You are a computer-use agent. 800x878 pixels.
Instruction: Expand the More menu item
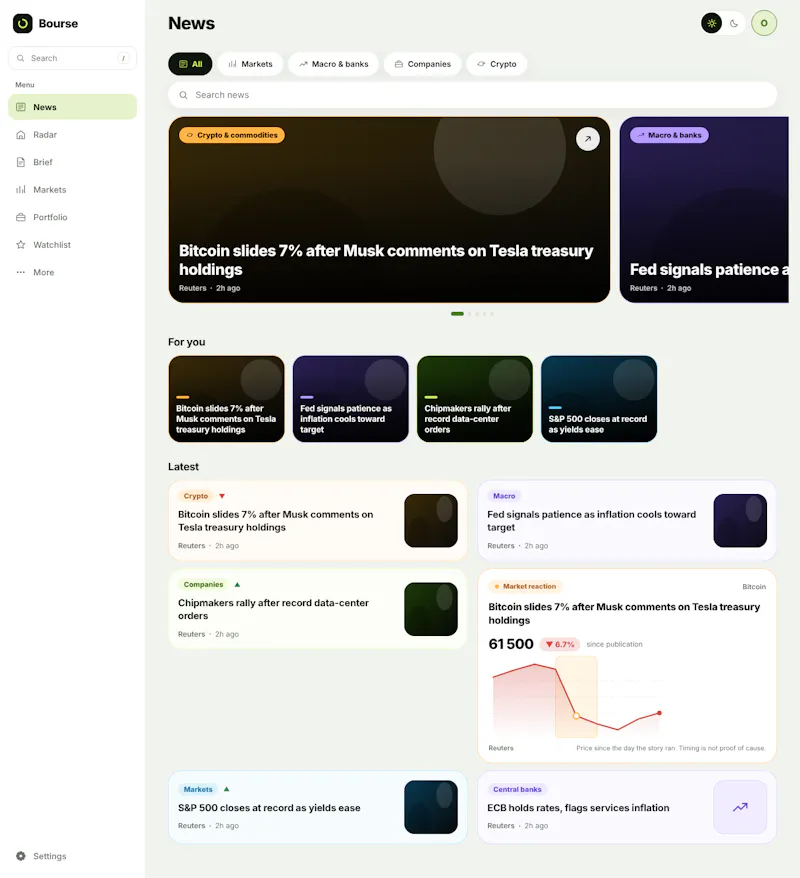[72, 272]
